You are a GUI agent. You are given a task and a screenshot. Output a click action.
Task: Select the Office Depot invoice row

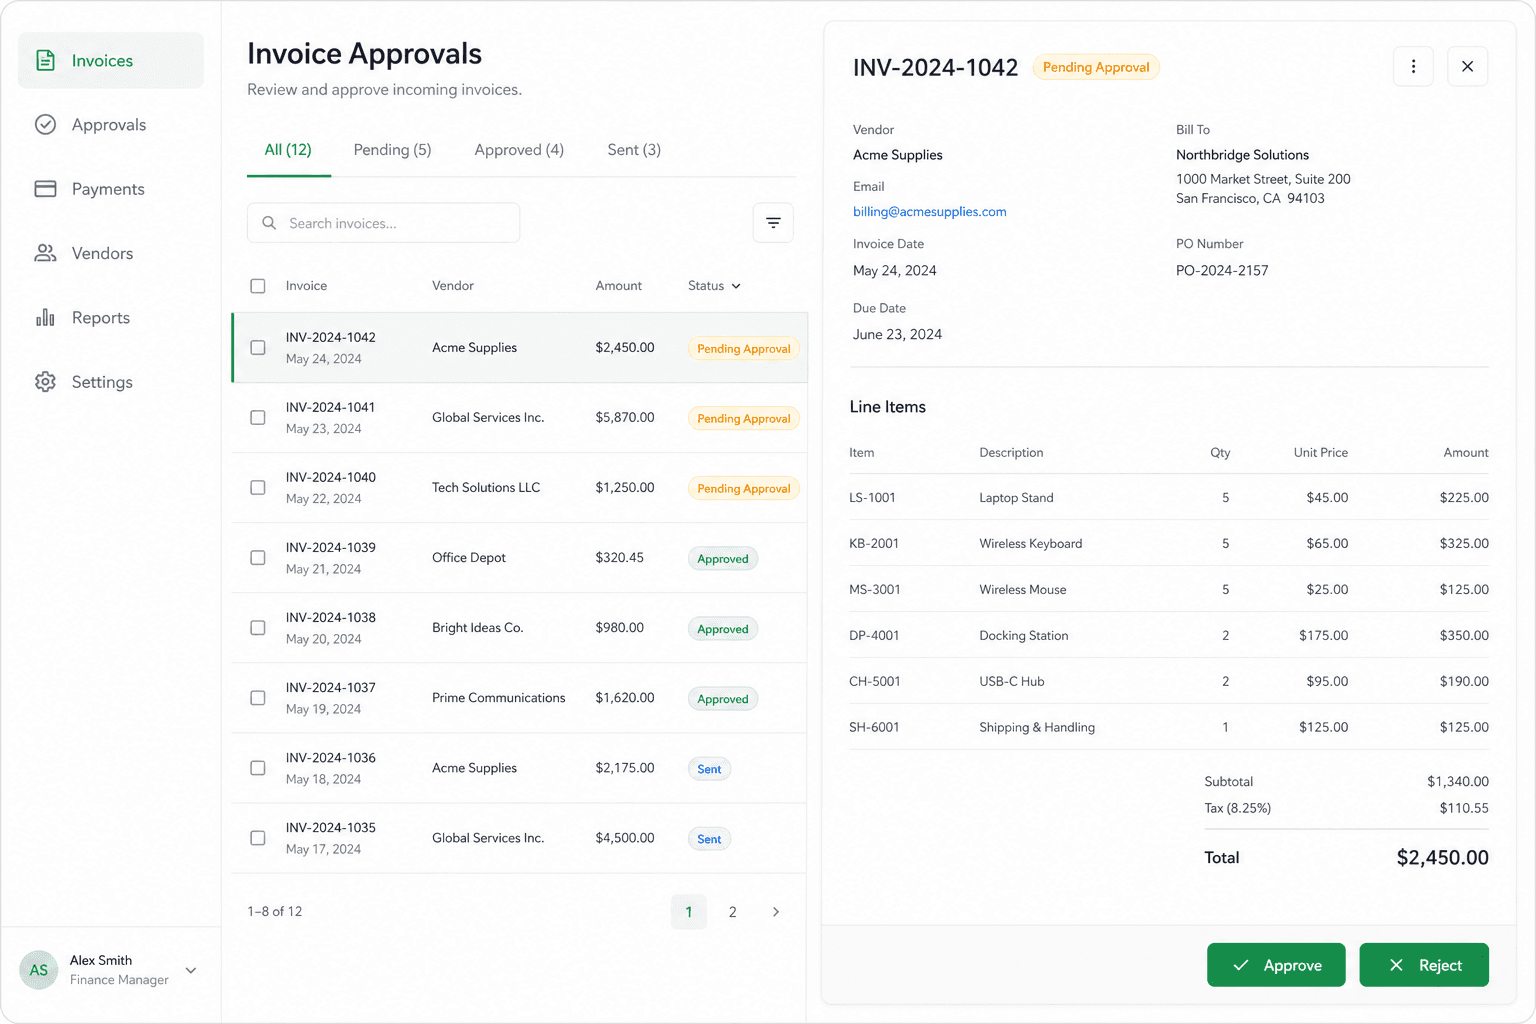pyautogui.click(x=519, y=558)
